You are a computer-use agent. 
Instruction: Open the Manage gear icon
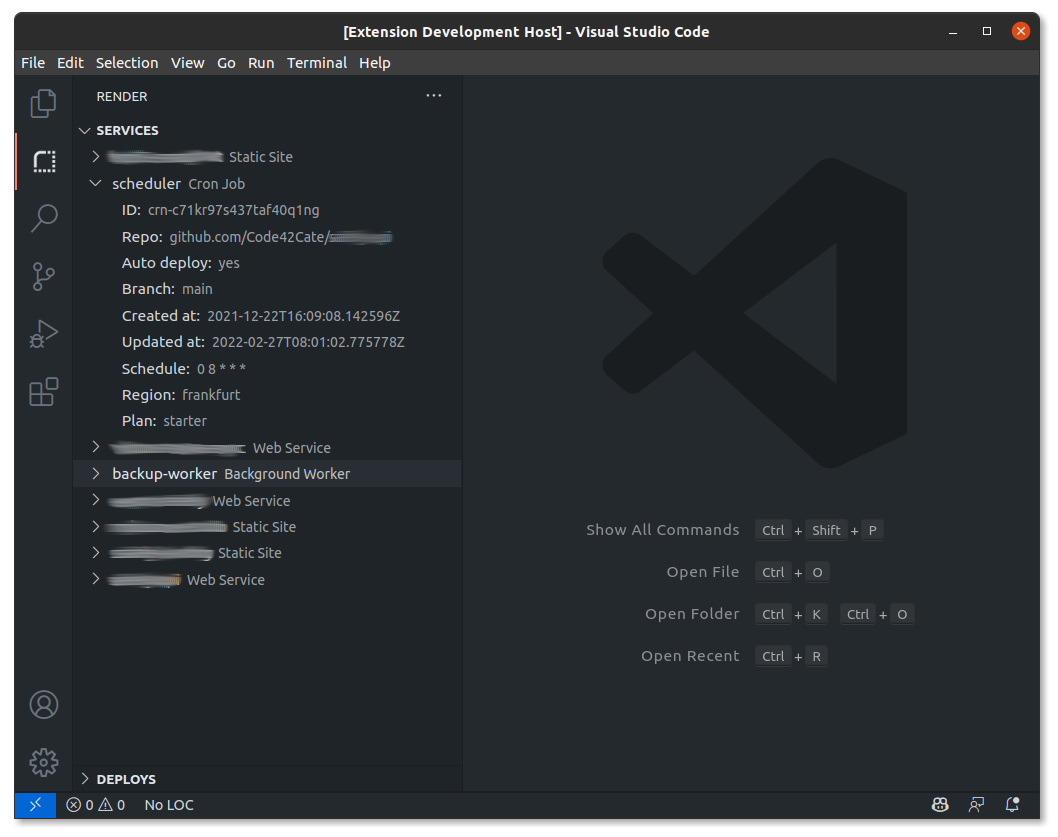coord(44,762)
